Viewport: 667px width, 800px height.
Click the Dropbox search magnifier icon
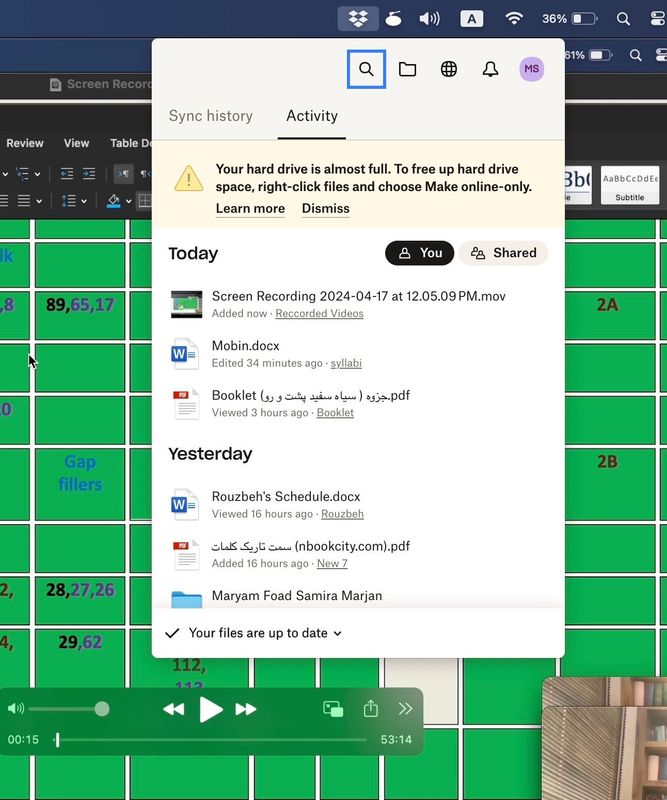coord(366,69)
